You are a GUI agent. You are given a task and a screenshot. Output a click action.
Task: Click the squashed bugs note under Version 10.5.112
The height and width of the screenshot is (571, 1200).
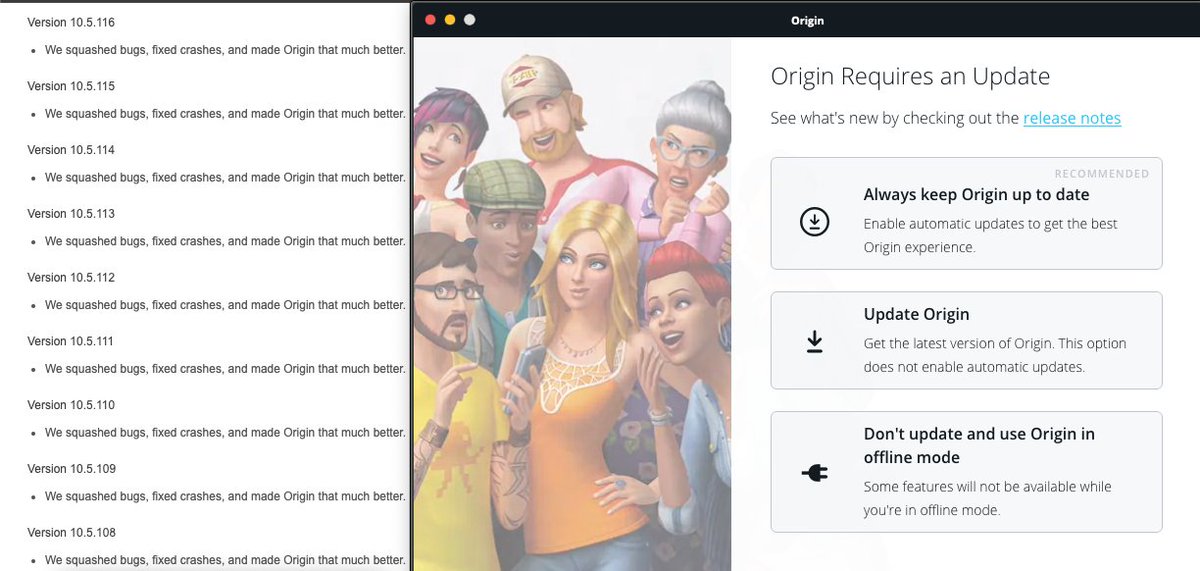tap(225, 305)
